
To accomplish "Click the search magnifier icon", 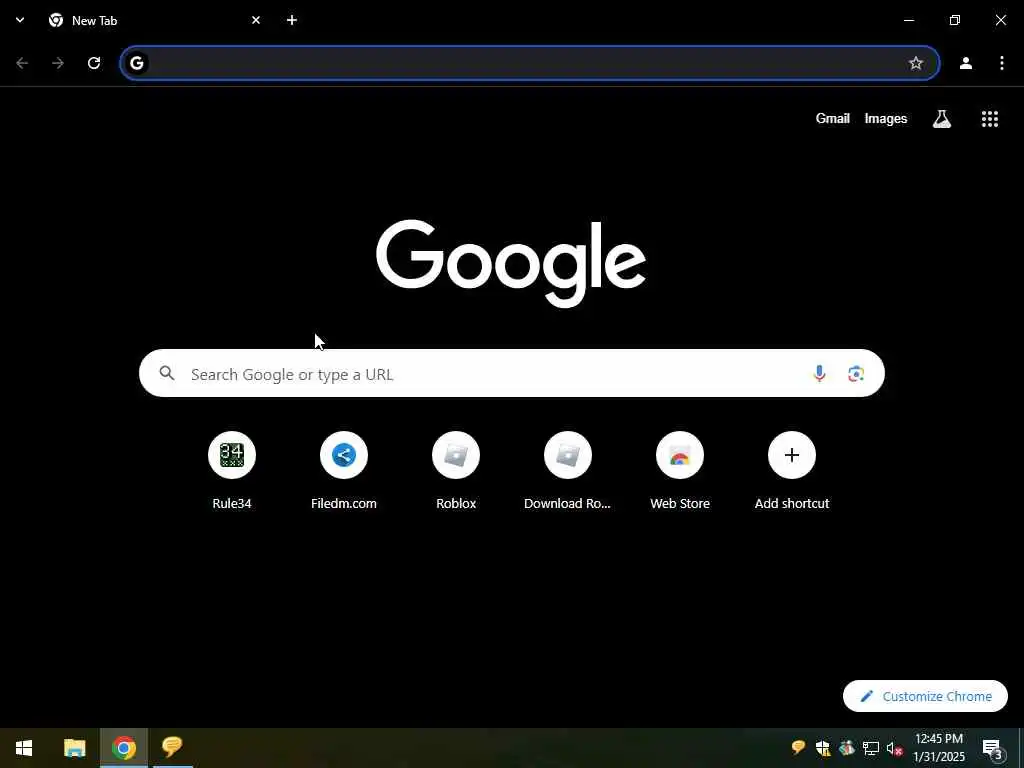I will click(167, 373).
